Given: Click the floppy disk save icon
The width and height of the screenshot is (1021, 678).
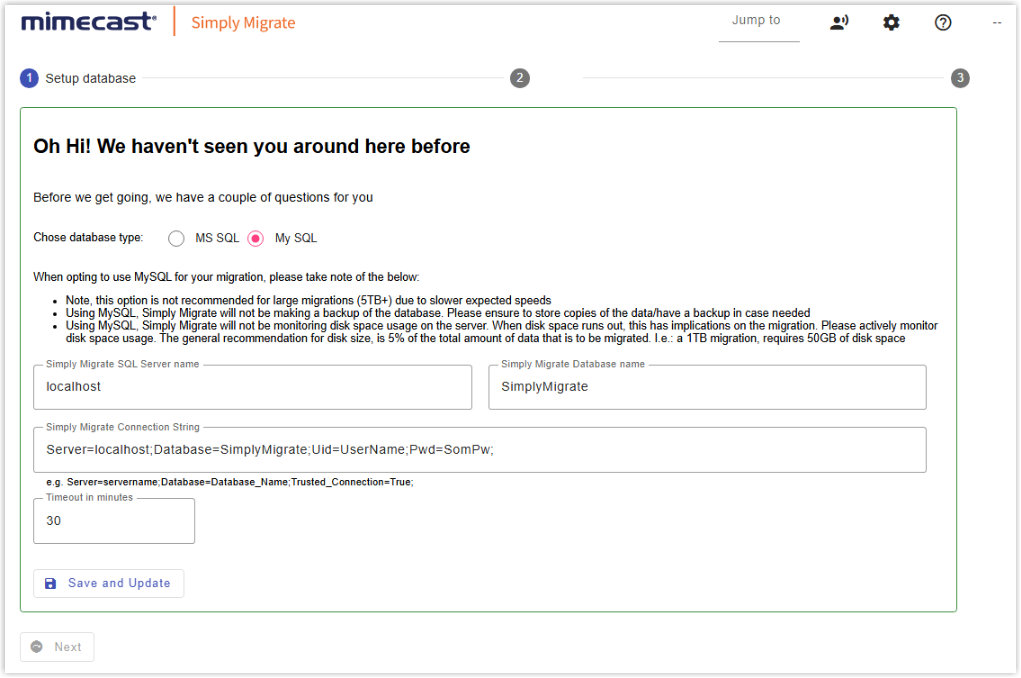Looking at the screenshot, I should point(50,584).
